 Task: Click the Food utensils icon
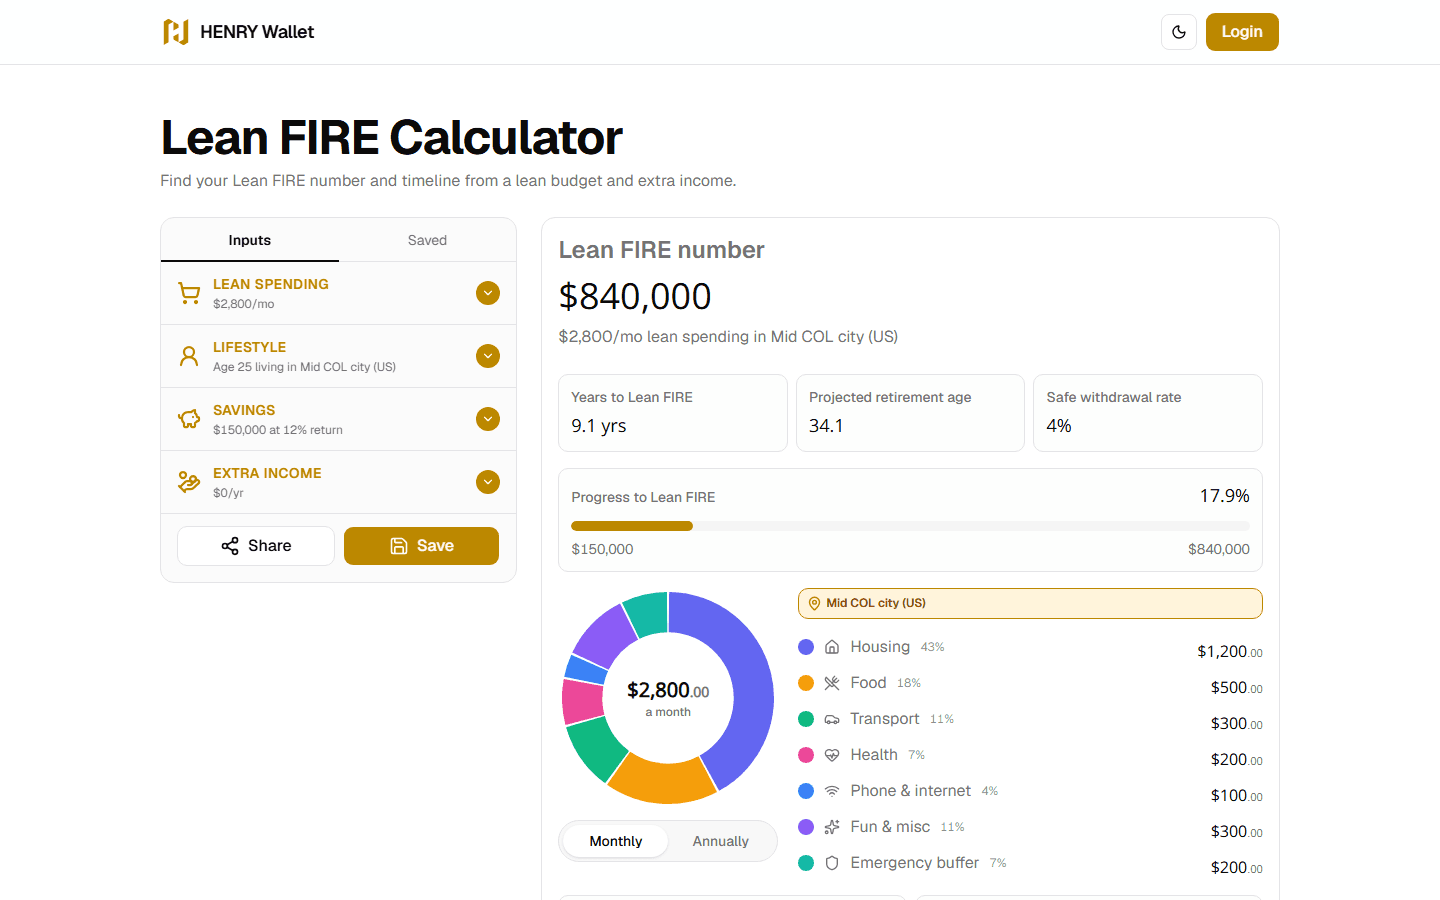point(832,683)
